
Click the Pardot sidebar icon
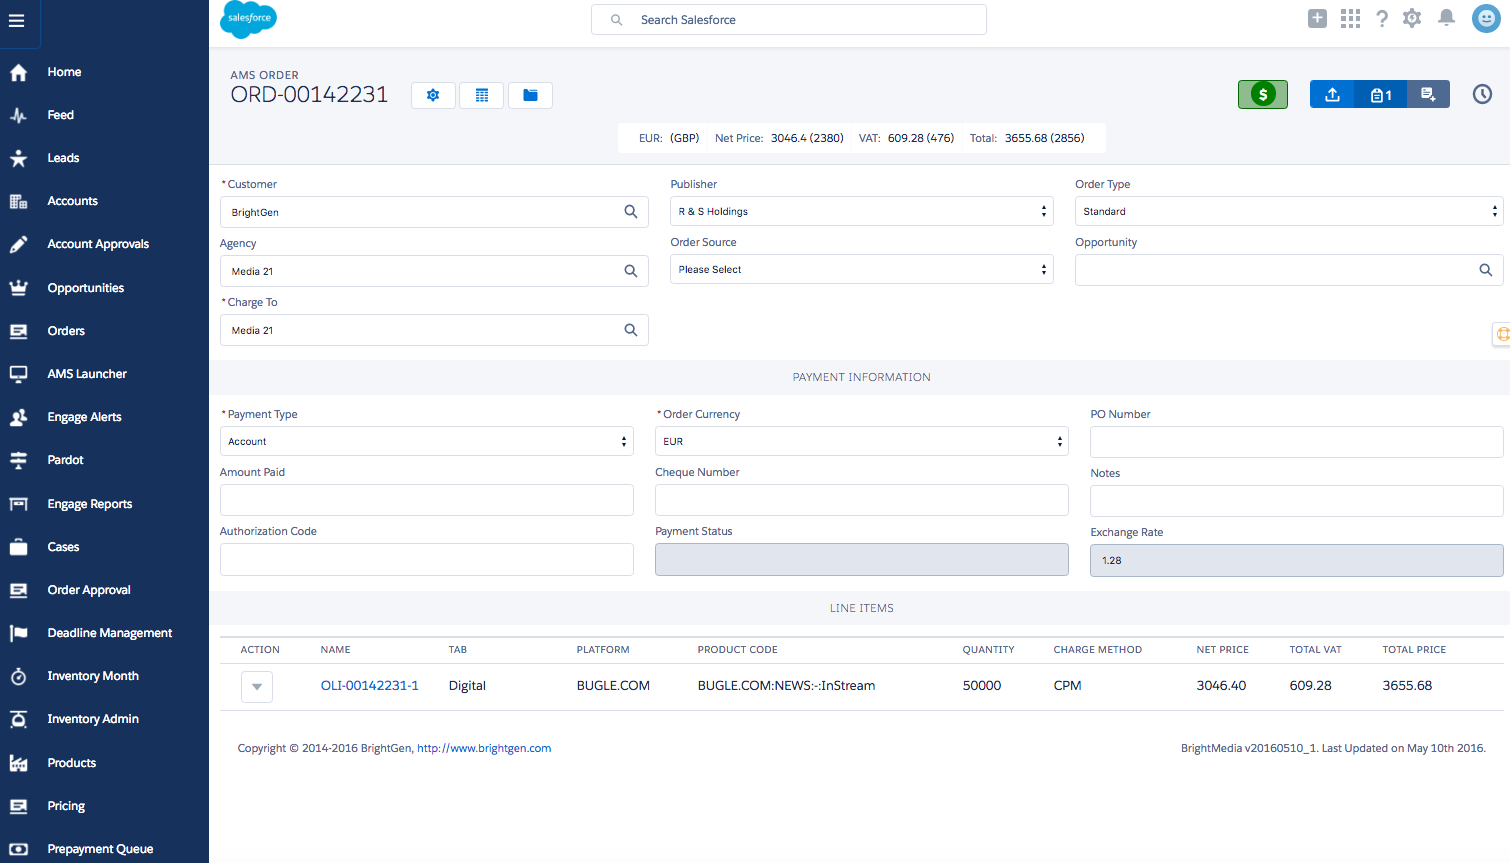18,460
